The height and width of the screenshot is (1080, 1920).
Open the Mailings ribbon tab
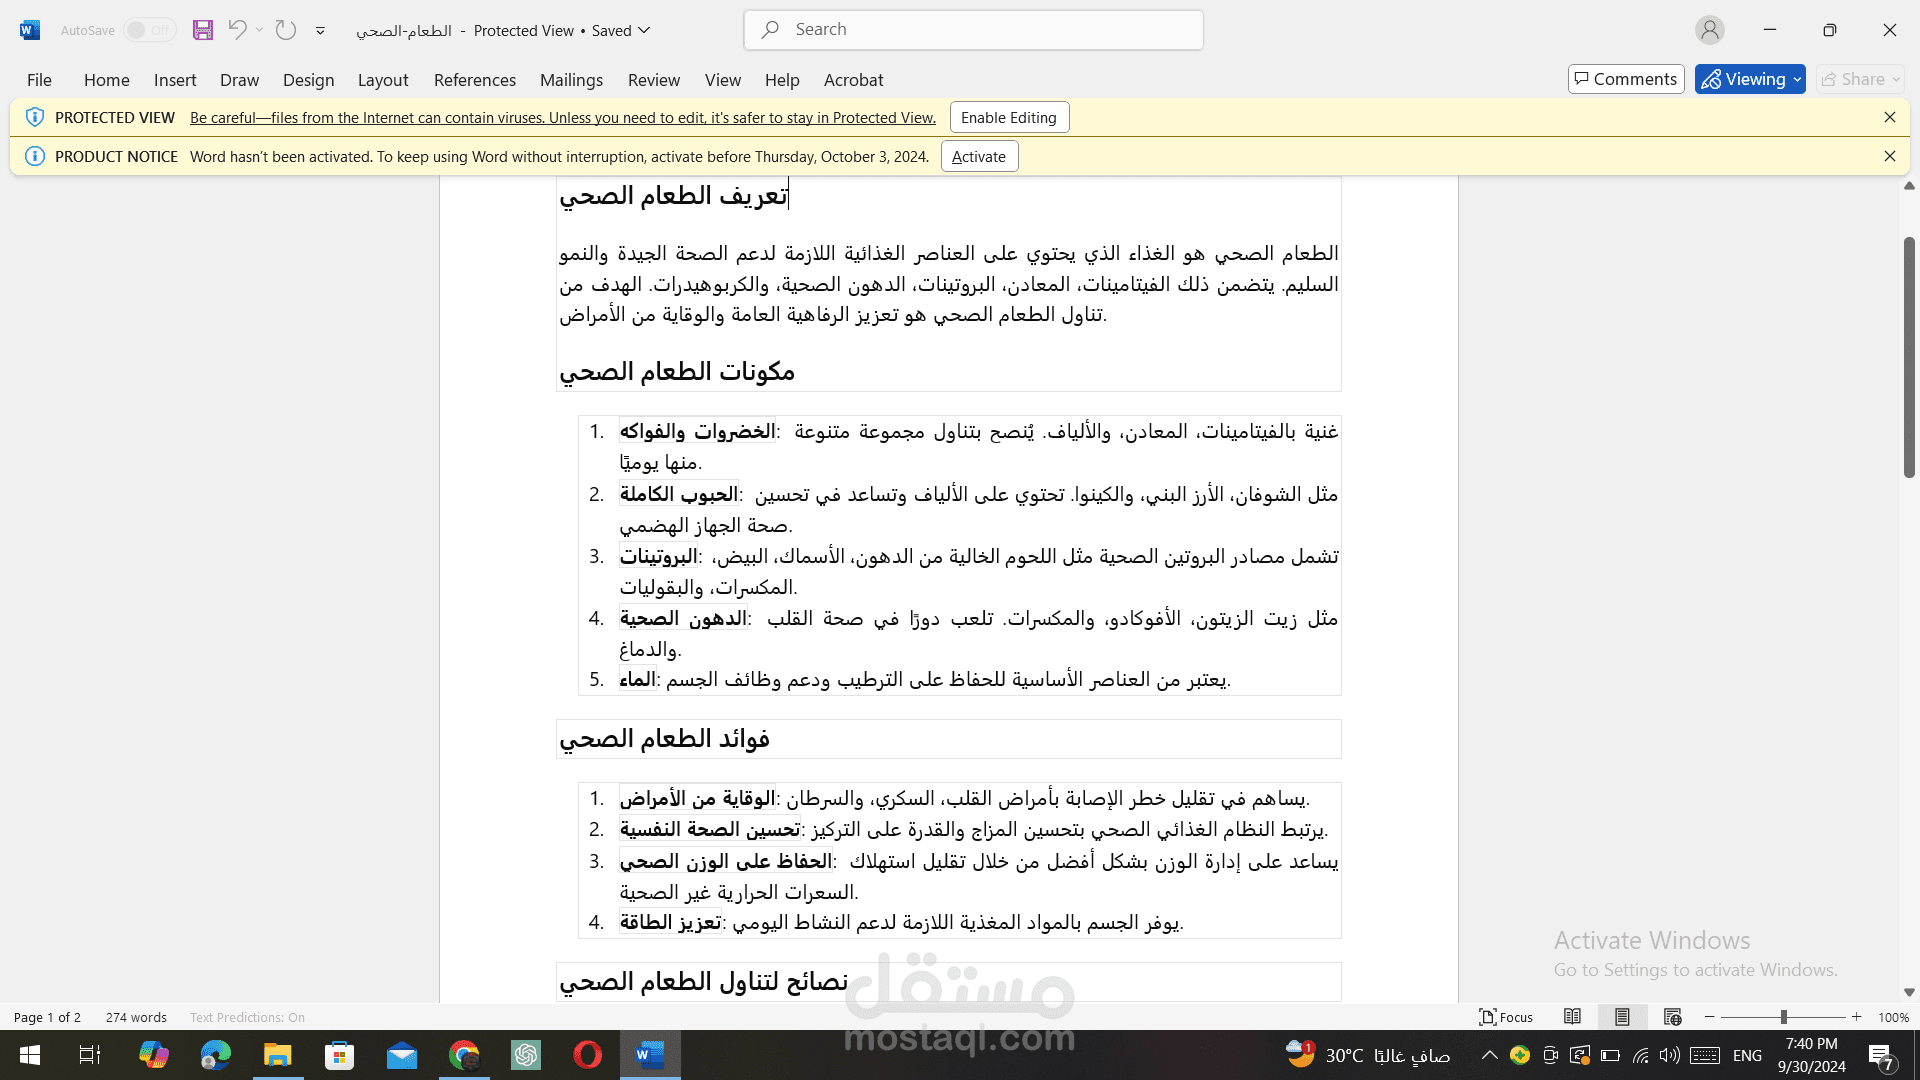pos(571,80)
